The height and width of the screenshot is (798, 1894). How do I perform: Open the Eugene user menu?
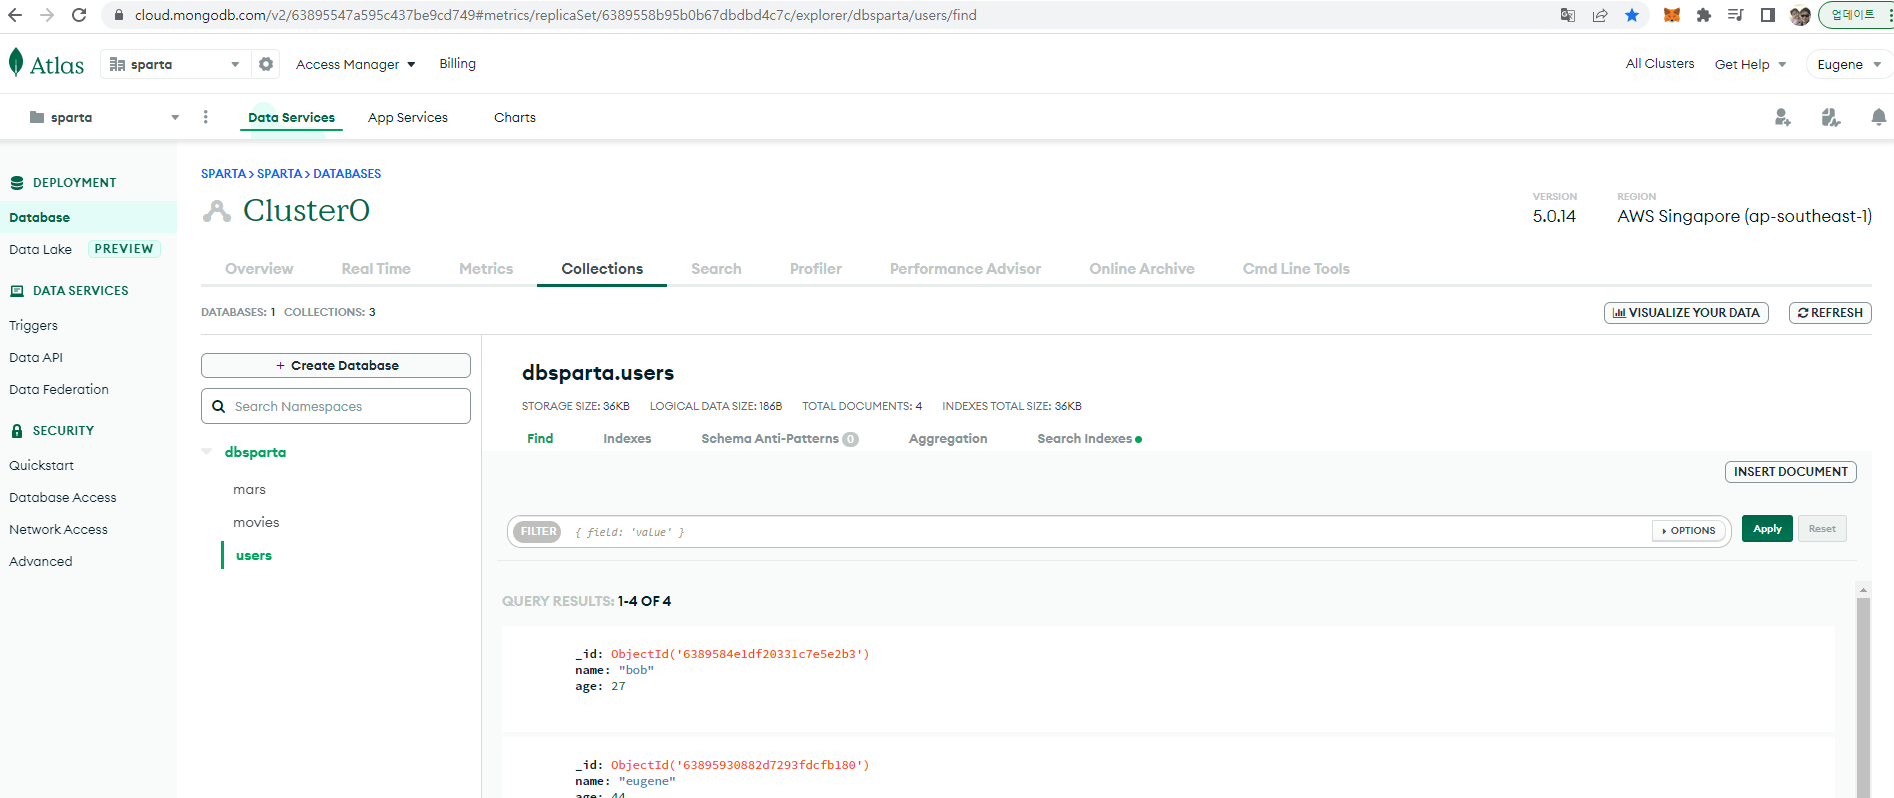coord(1849,64)
